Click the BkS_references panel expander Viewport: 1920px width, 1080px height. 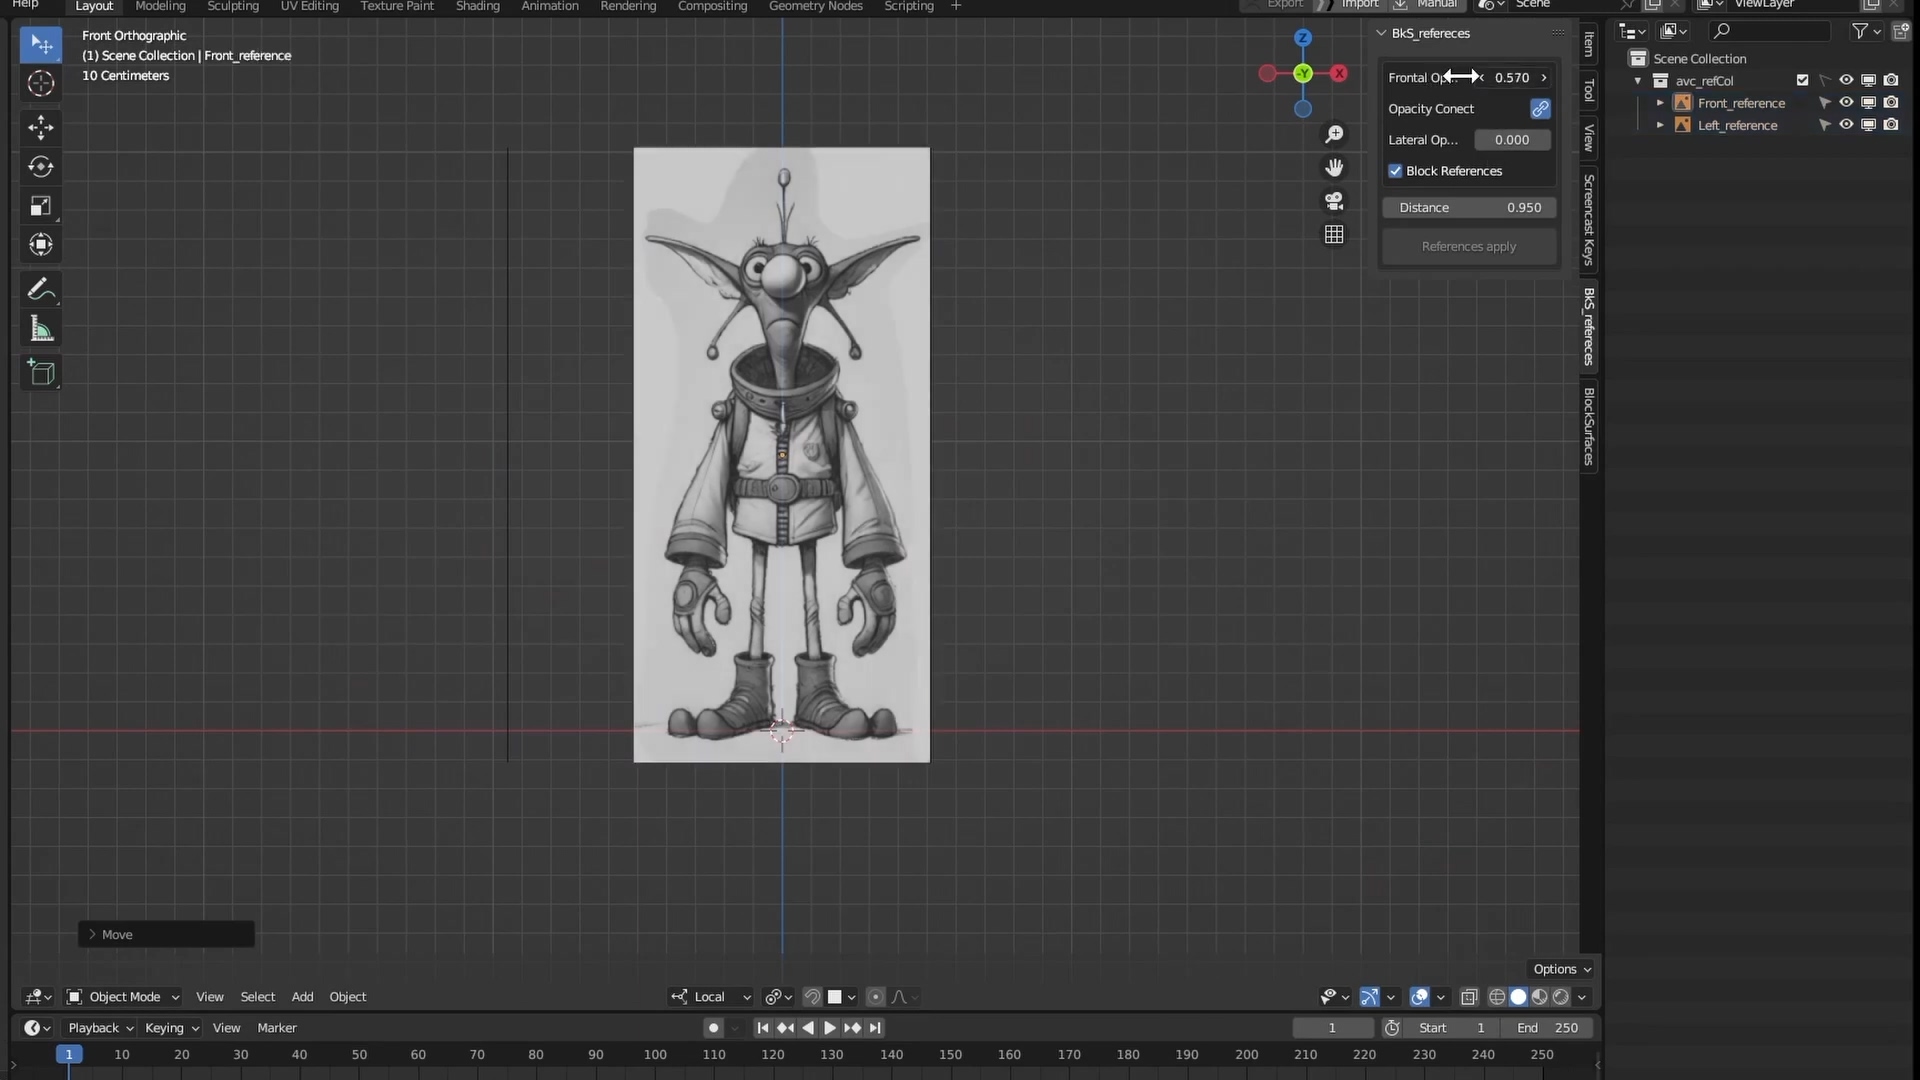click(x=1383, y=32)
